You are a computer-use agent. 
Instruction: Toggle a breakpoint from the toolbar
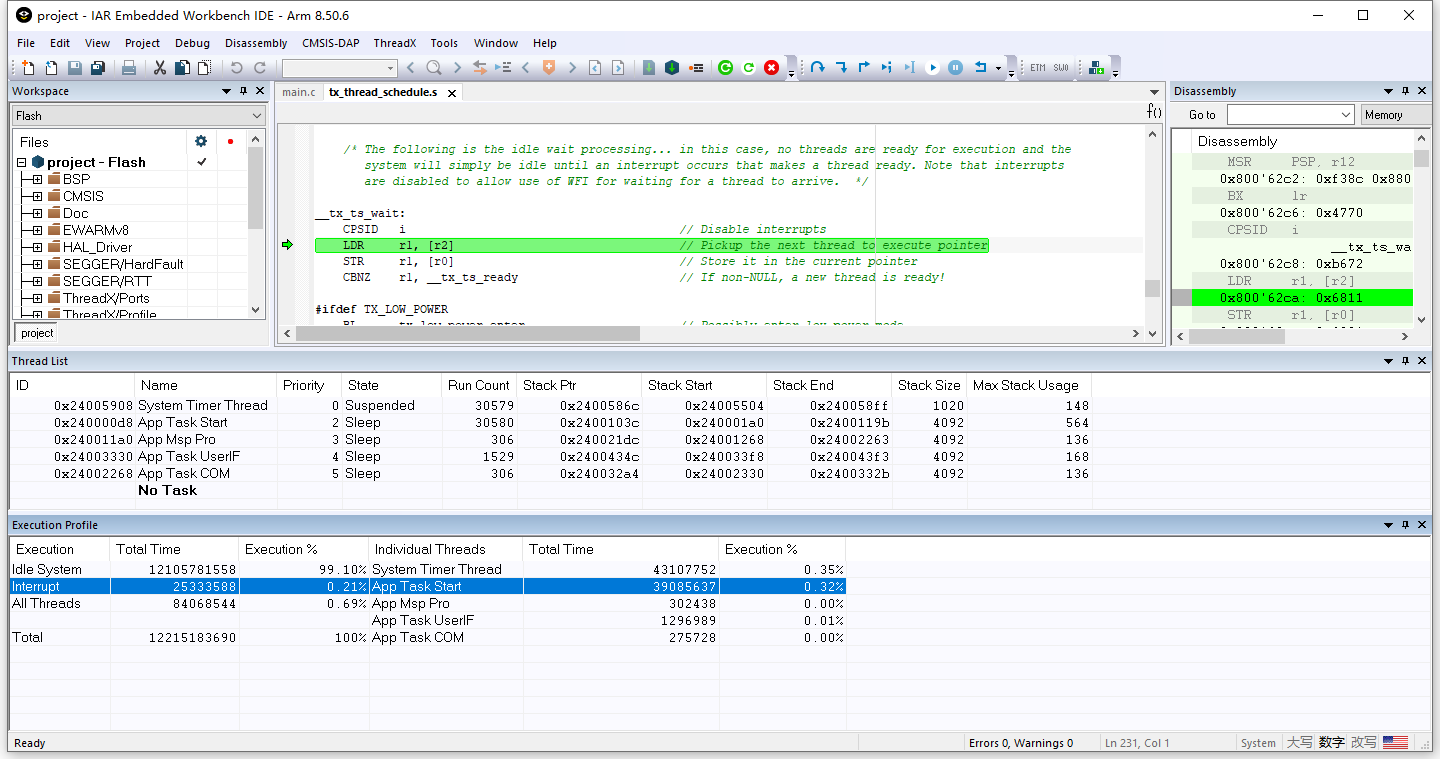696,68
